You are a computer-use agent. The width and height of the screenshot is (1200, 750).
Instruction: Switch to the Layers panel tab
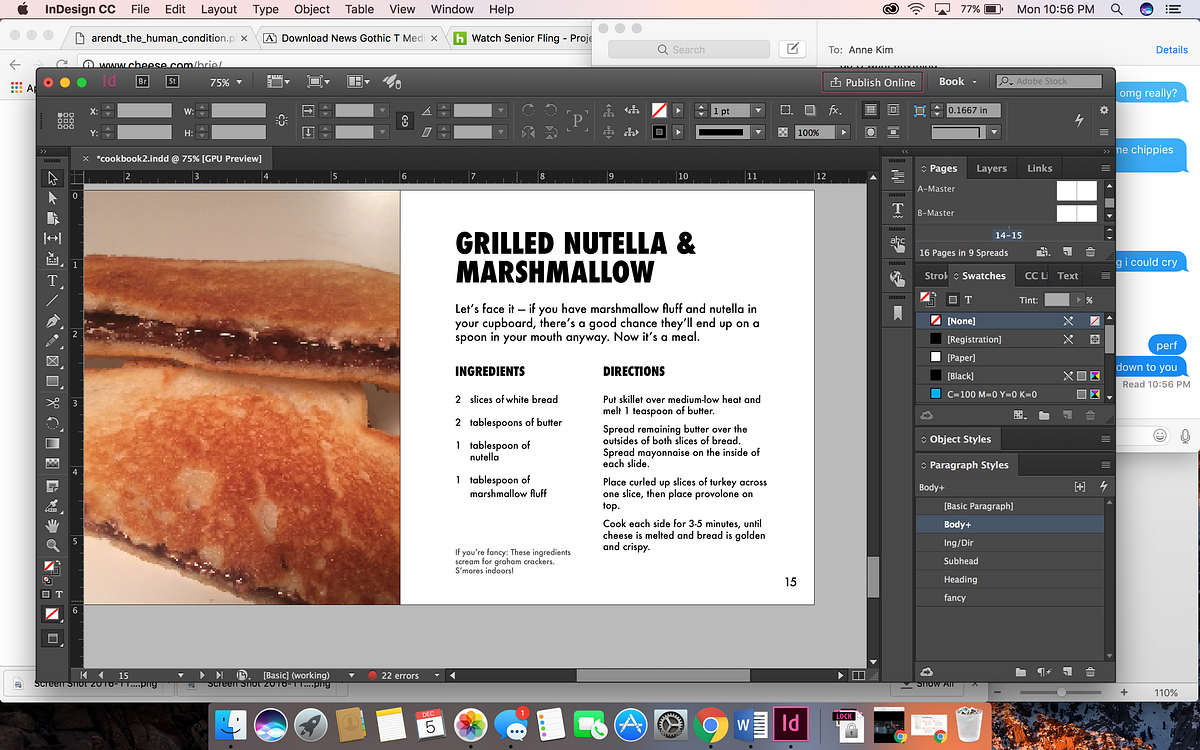[x=991, y=168]
